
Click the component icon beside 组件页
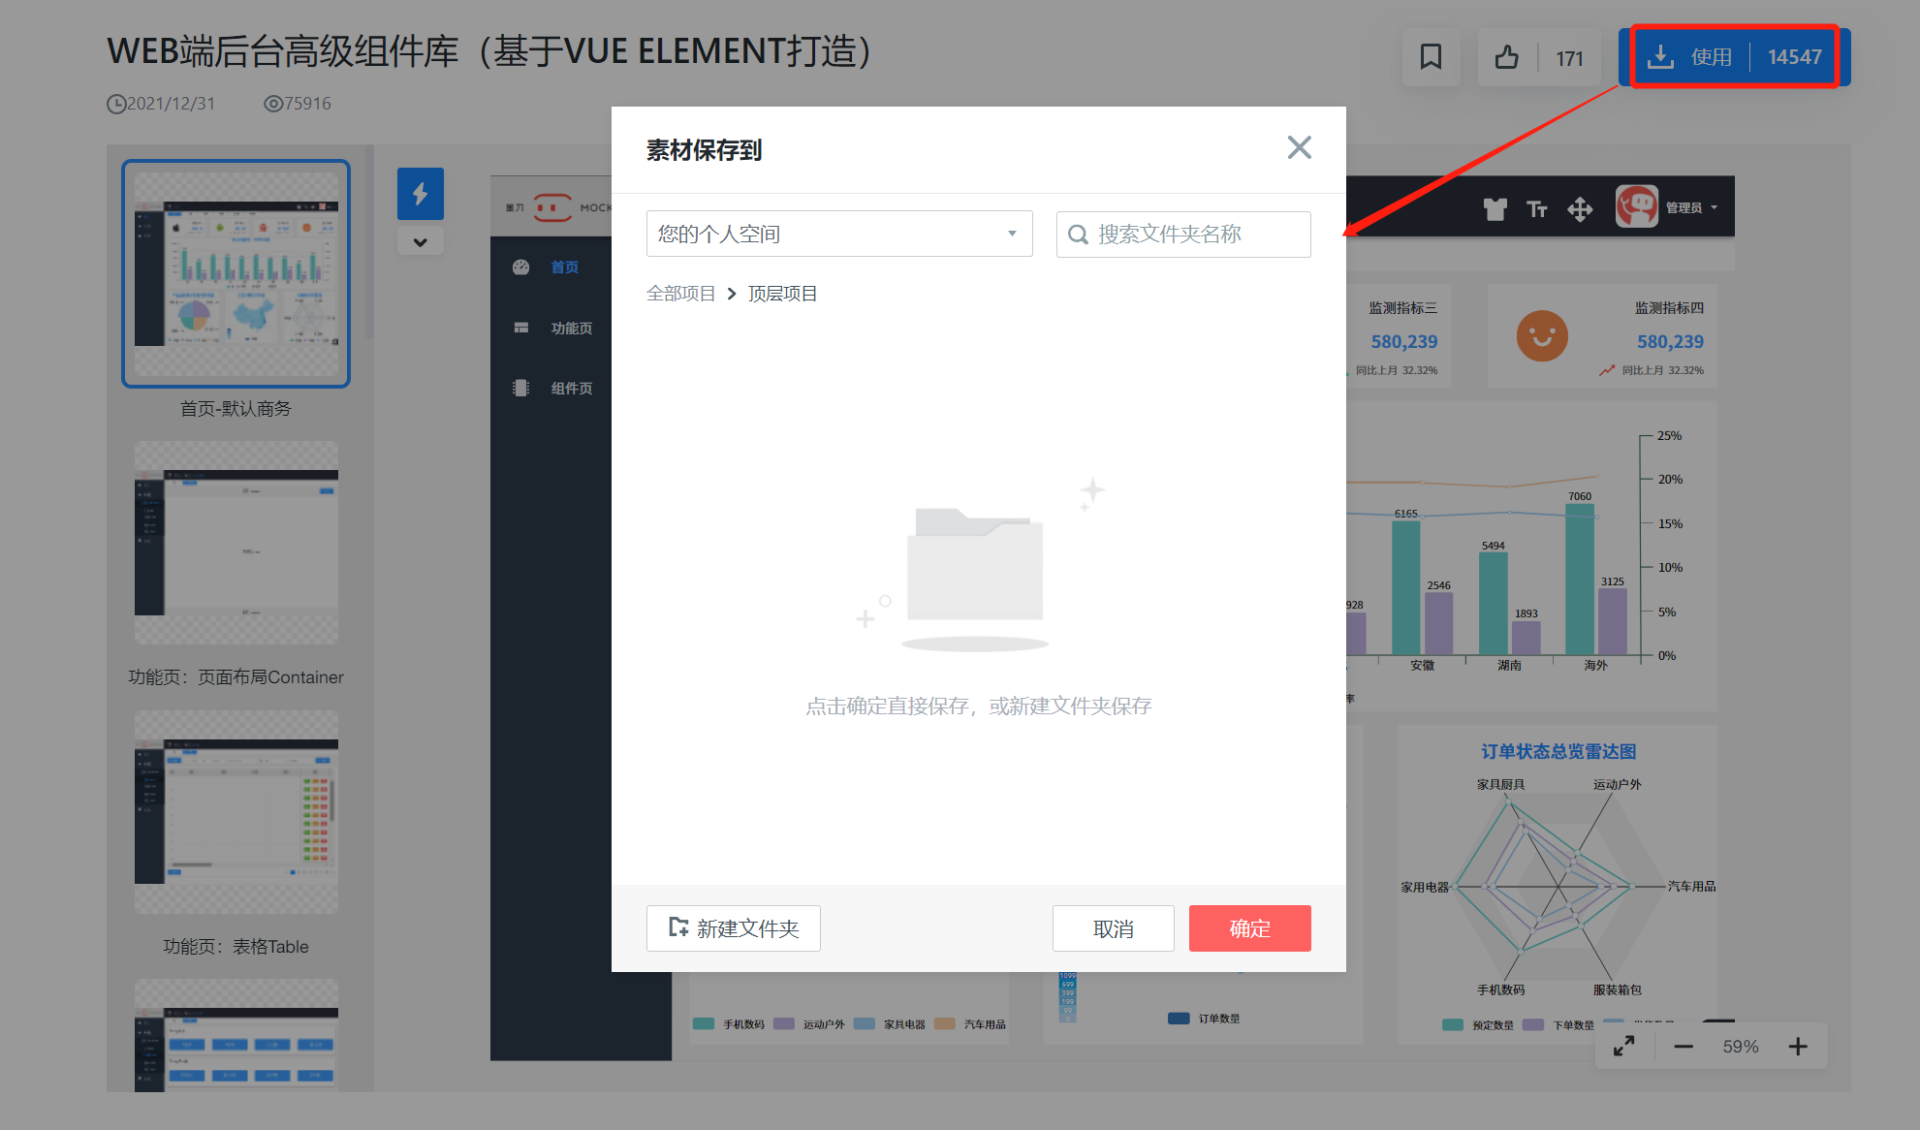pos(521,388)
